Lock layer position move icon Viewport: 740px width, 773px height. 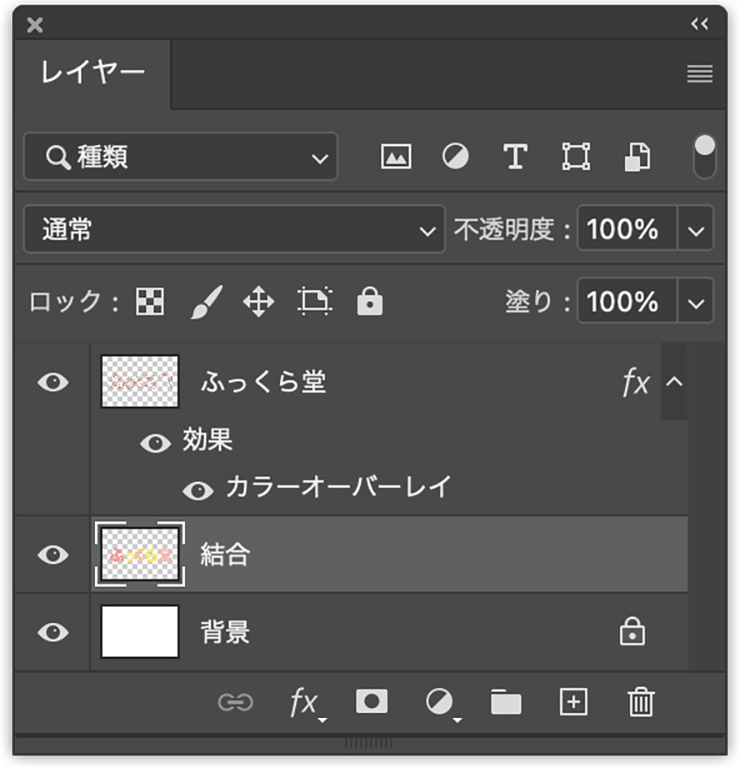259,302
